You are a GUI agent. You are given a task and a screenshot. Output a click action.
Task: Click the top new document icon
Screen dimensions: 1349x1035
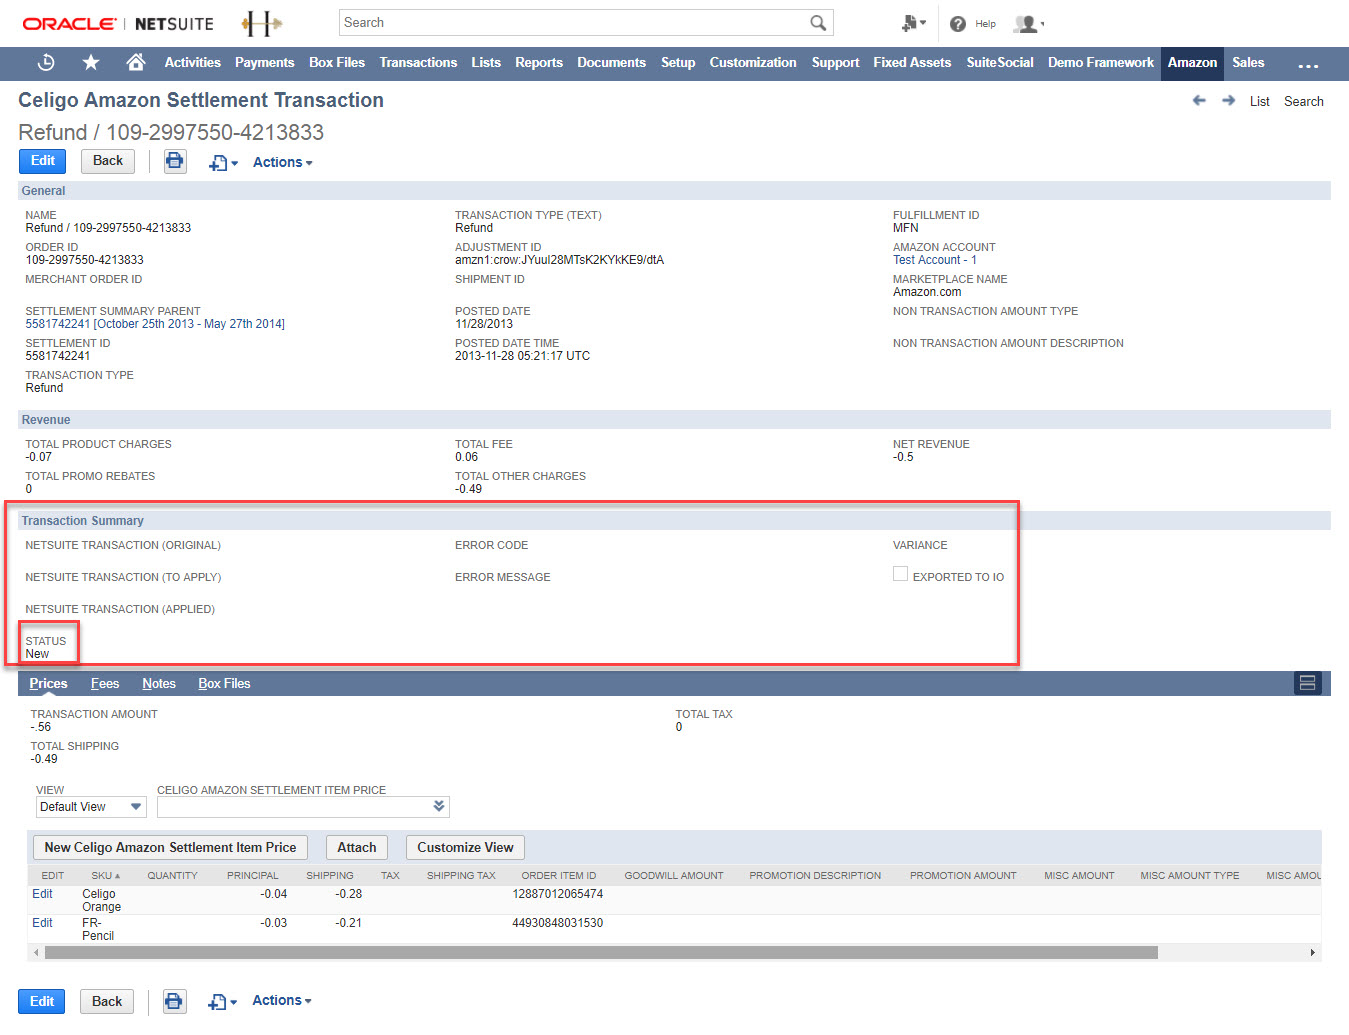tap(222, 163)
